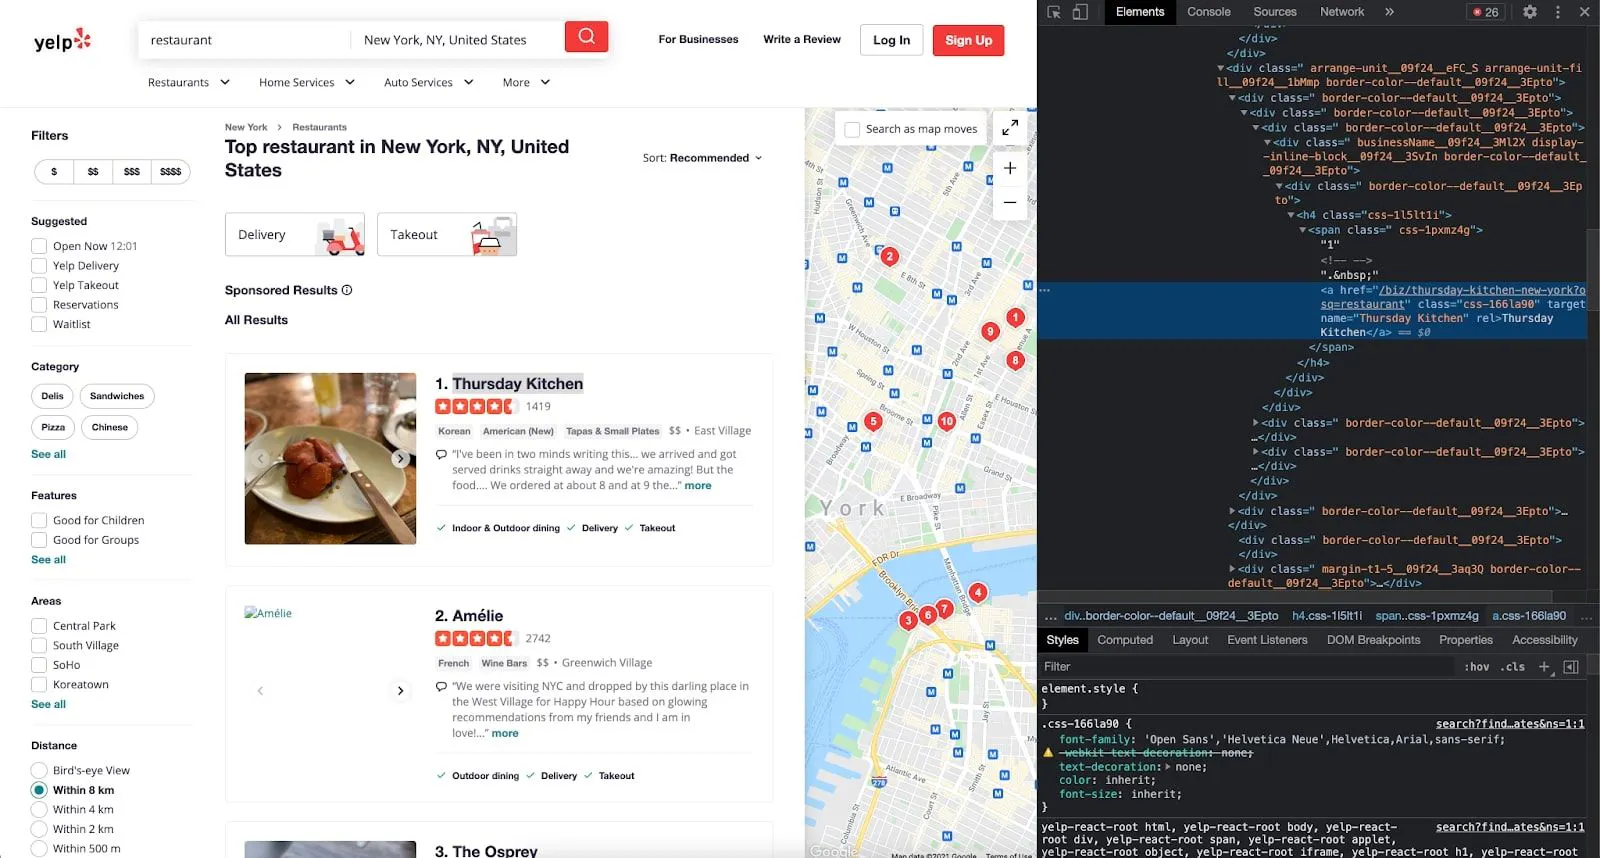The image size is (1600, 858).
Task: Collapse the h4 css-1l5lt1i node
Action: point(1291,215)
